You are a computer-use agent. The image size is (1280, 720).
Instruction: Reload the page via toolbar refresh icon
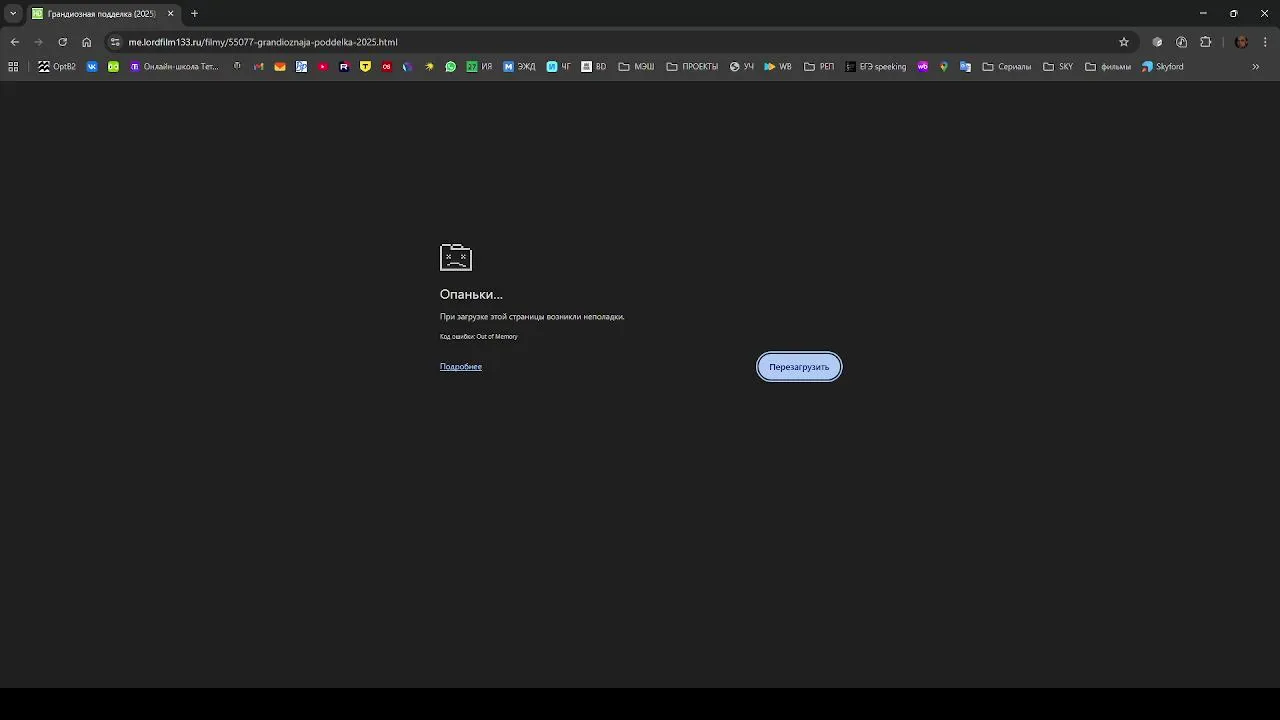tap(62, 42)
